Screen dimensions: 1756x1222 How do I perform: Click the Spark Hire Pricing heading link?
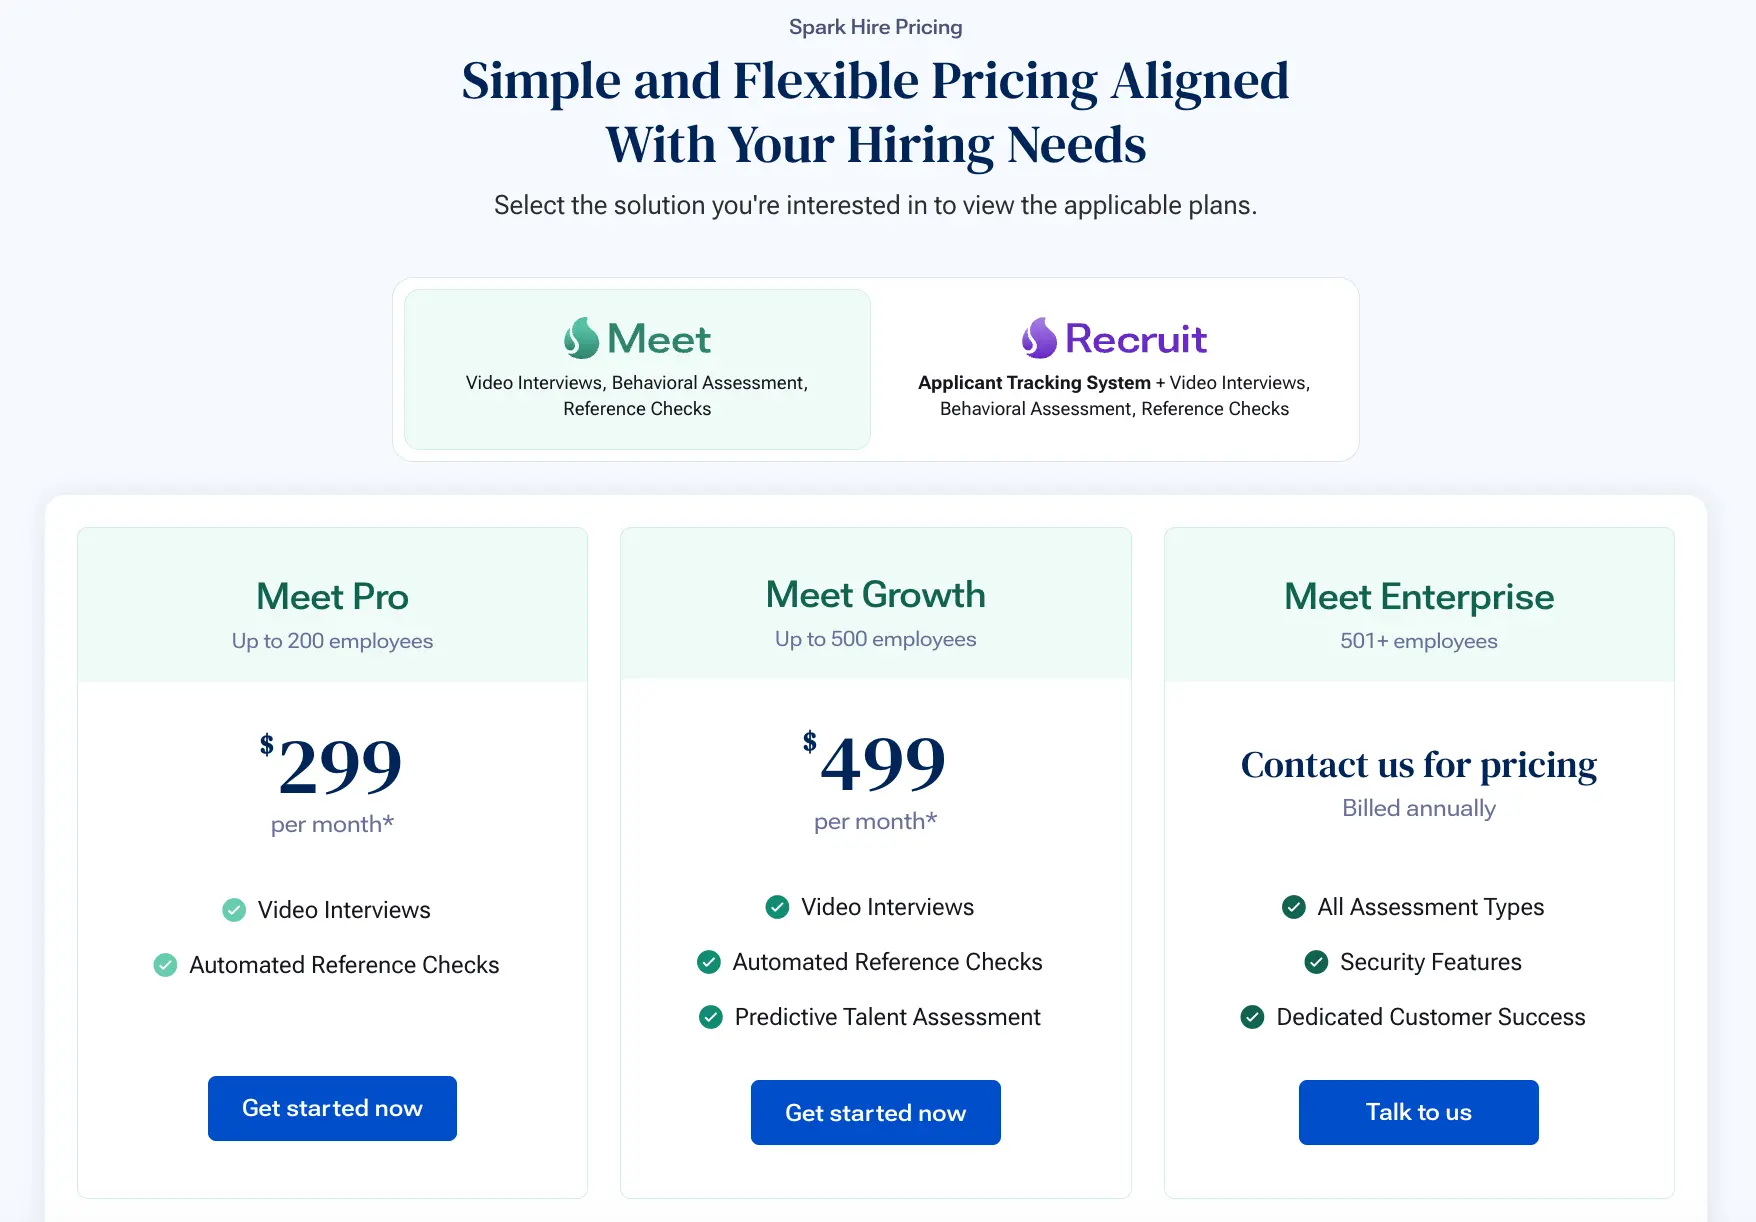tap(875, 26)
